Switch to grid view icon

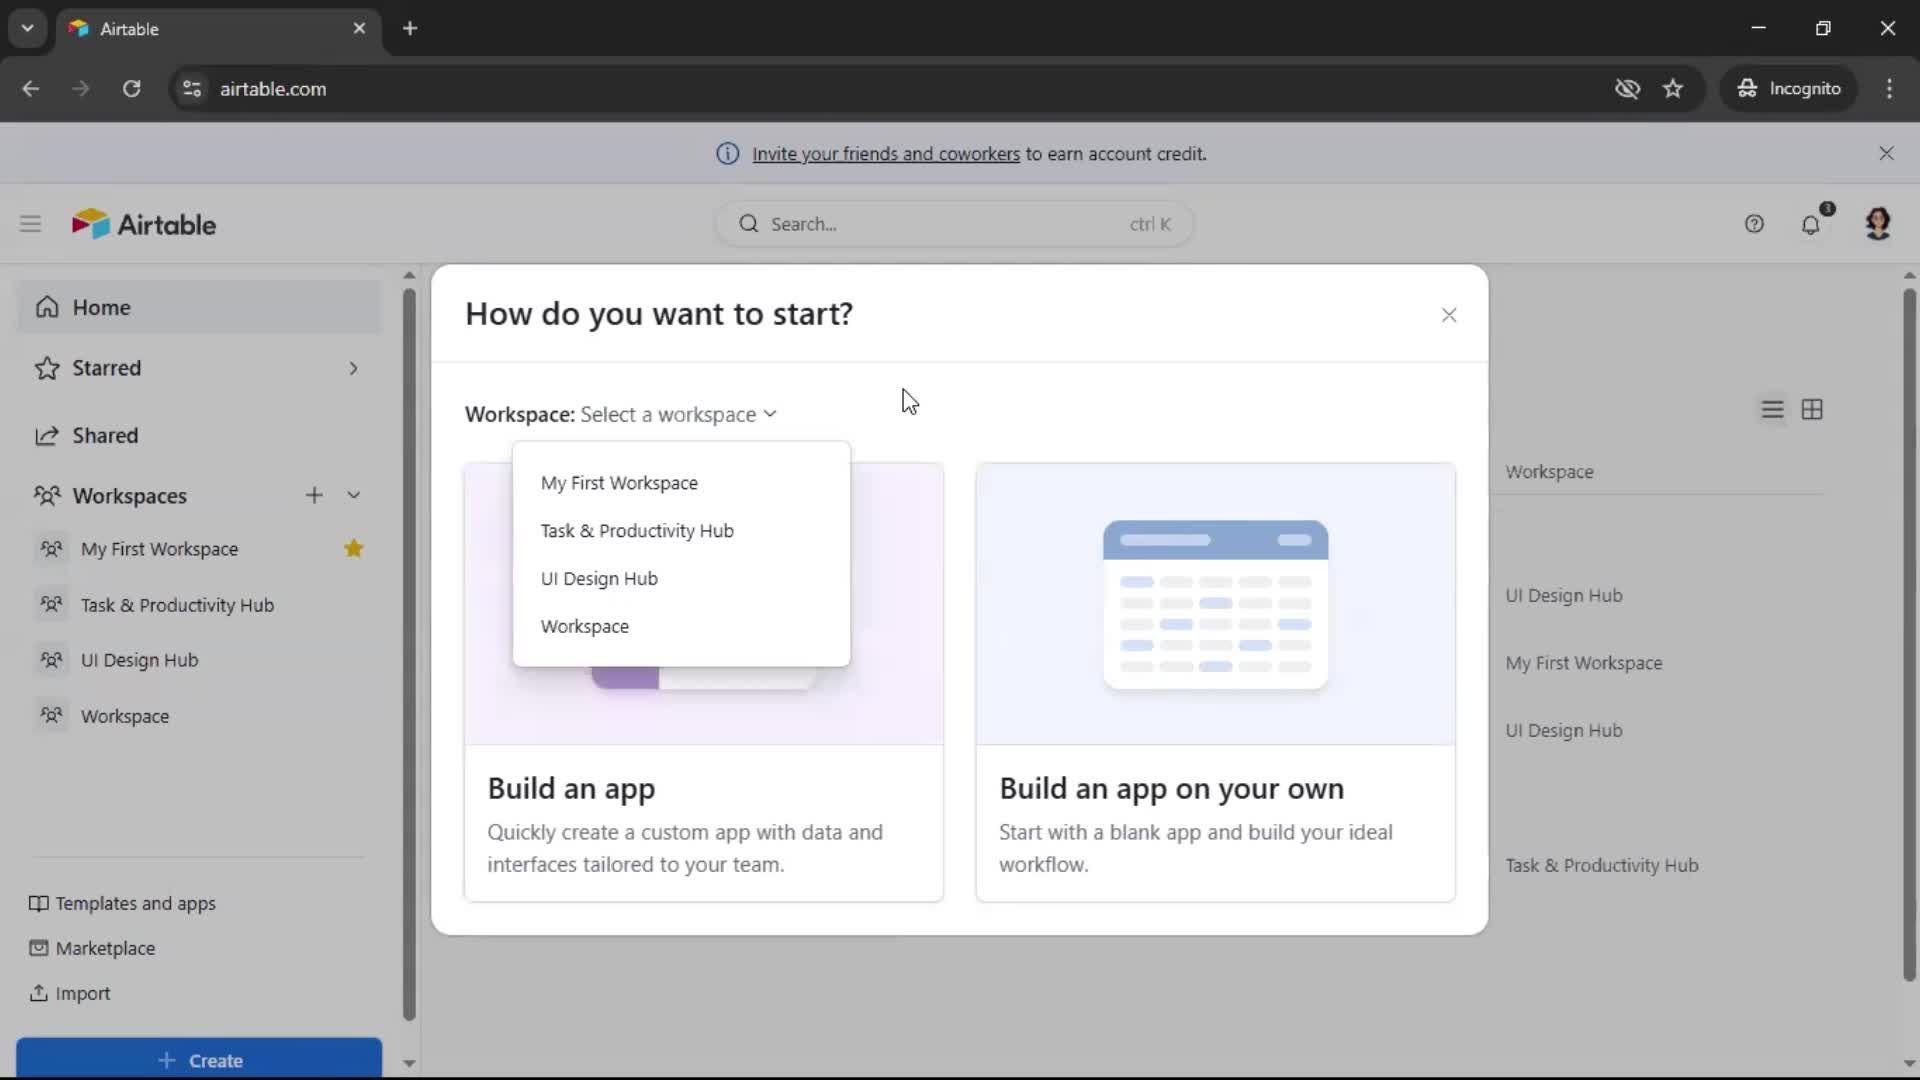(x=1812, y=410)
